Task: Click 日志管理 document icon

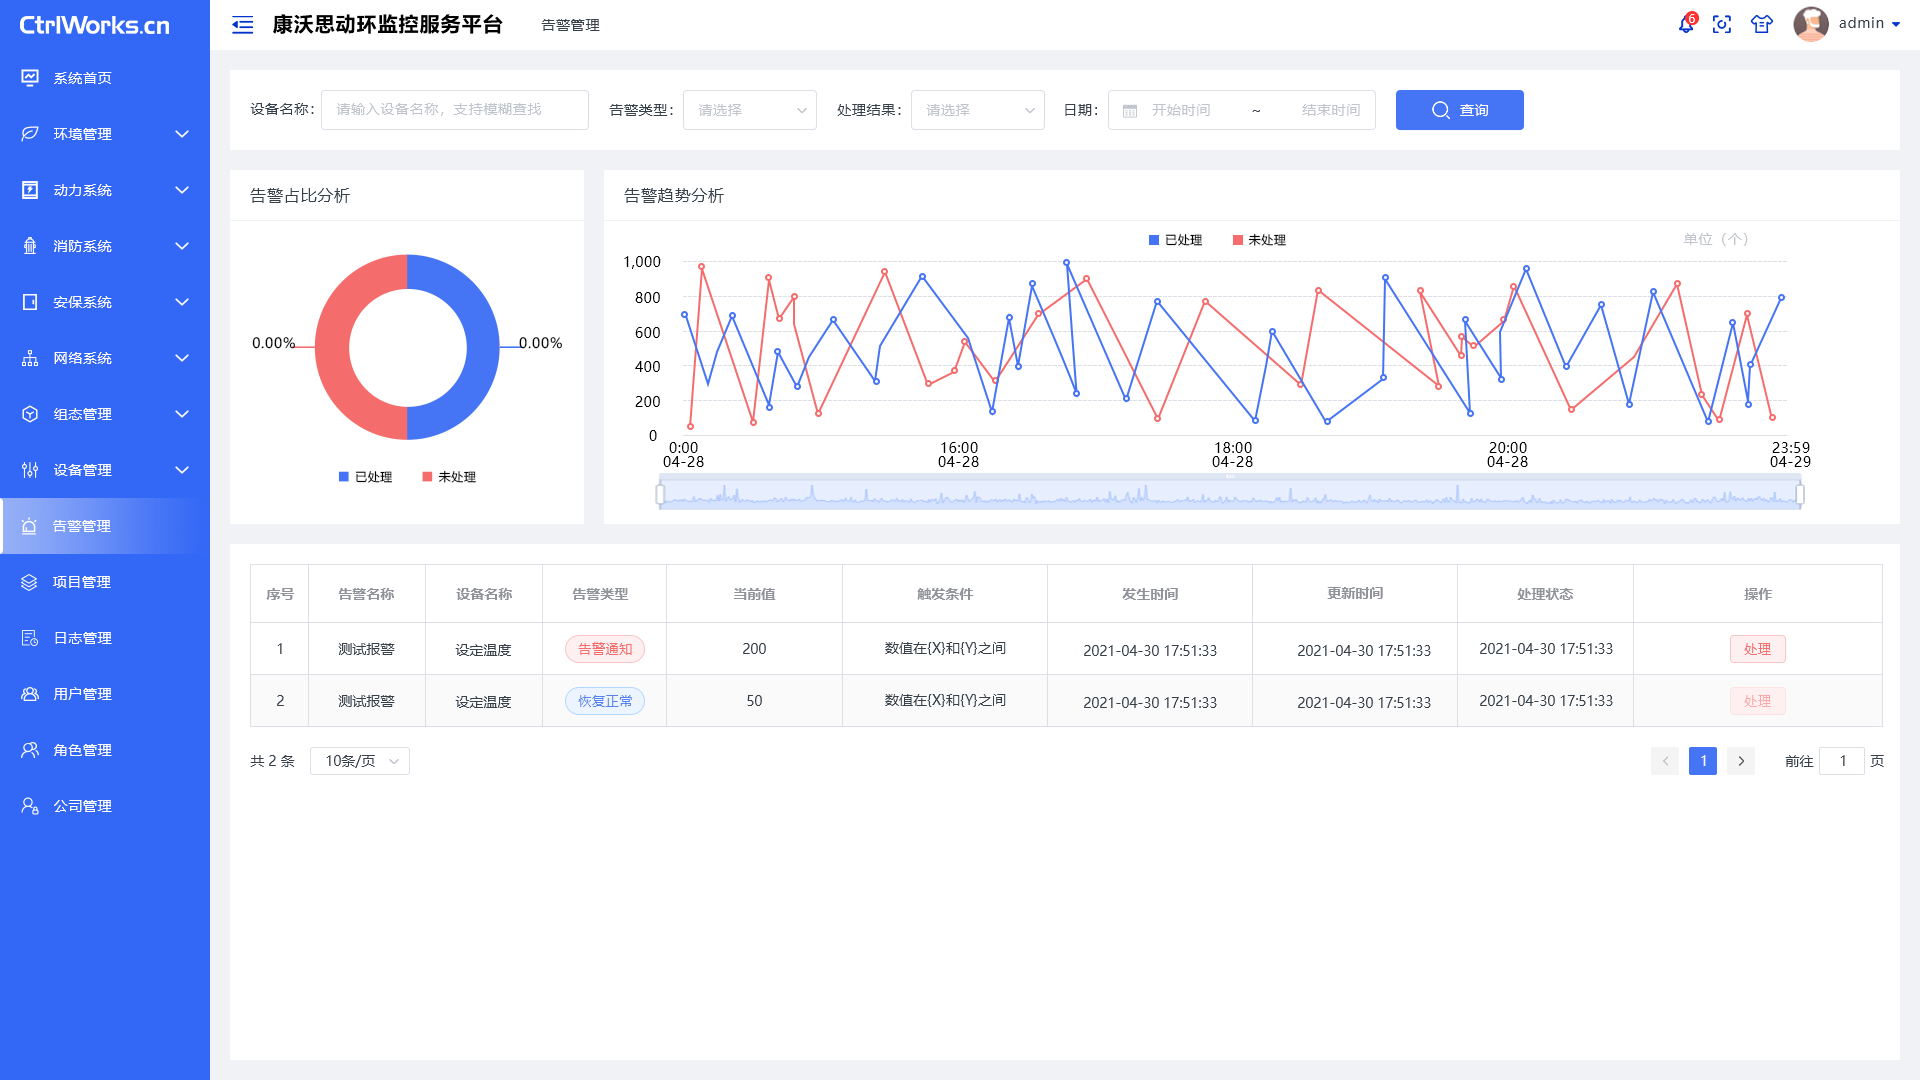Action: 30,638
